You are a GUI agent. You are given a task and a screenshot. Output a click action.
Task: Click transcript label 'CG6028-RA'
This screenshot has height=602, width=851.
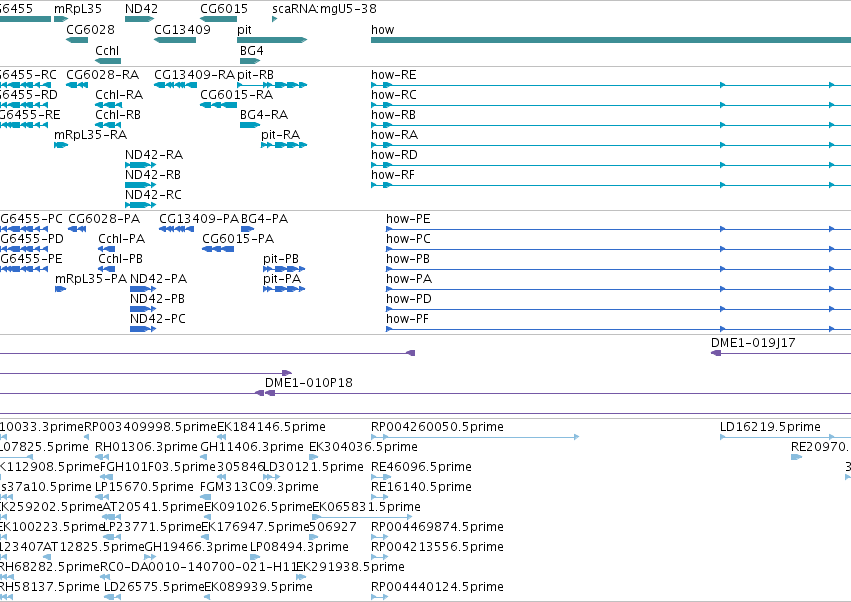103,75
